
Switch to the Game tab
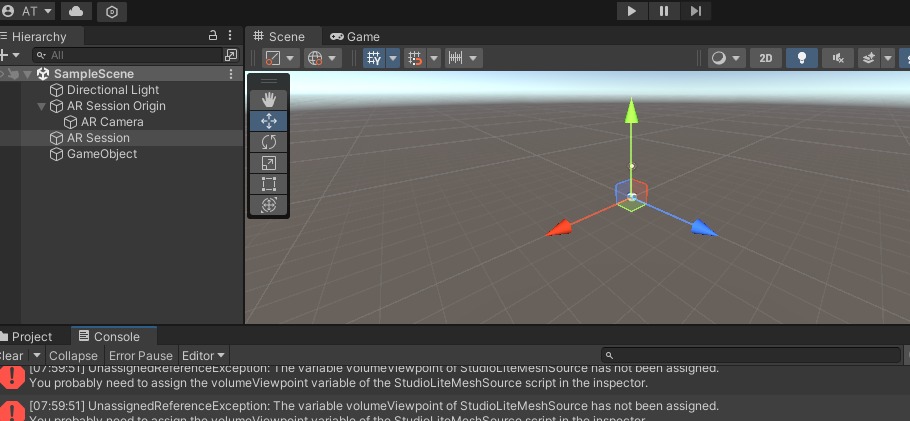(x=355, y=36)
